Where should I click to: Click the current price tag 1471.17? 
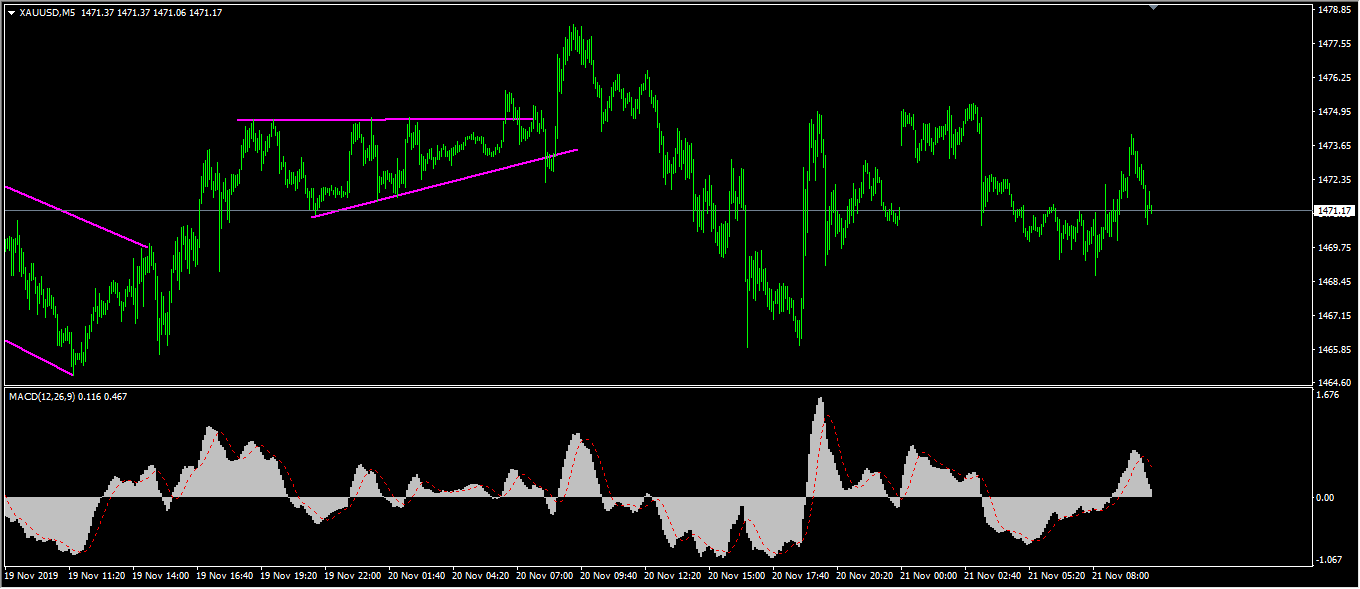pyautogui.click(x=1335, y=211)
